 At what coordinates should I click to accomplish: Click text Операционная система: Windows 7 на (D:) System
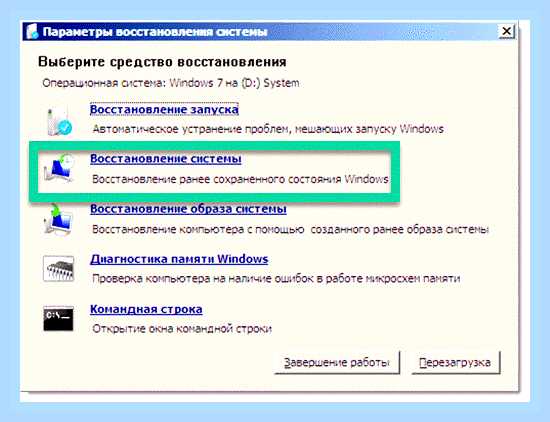171,83
